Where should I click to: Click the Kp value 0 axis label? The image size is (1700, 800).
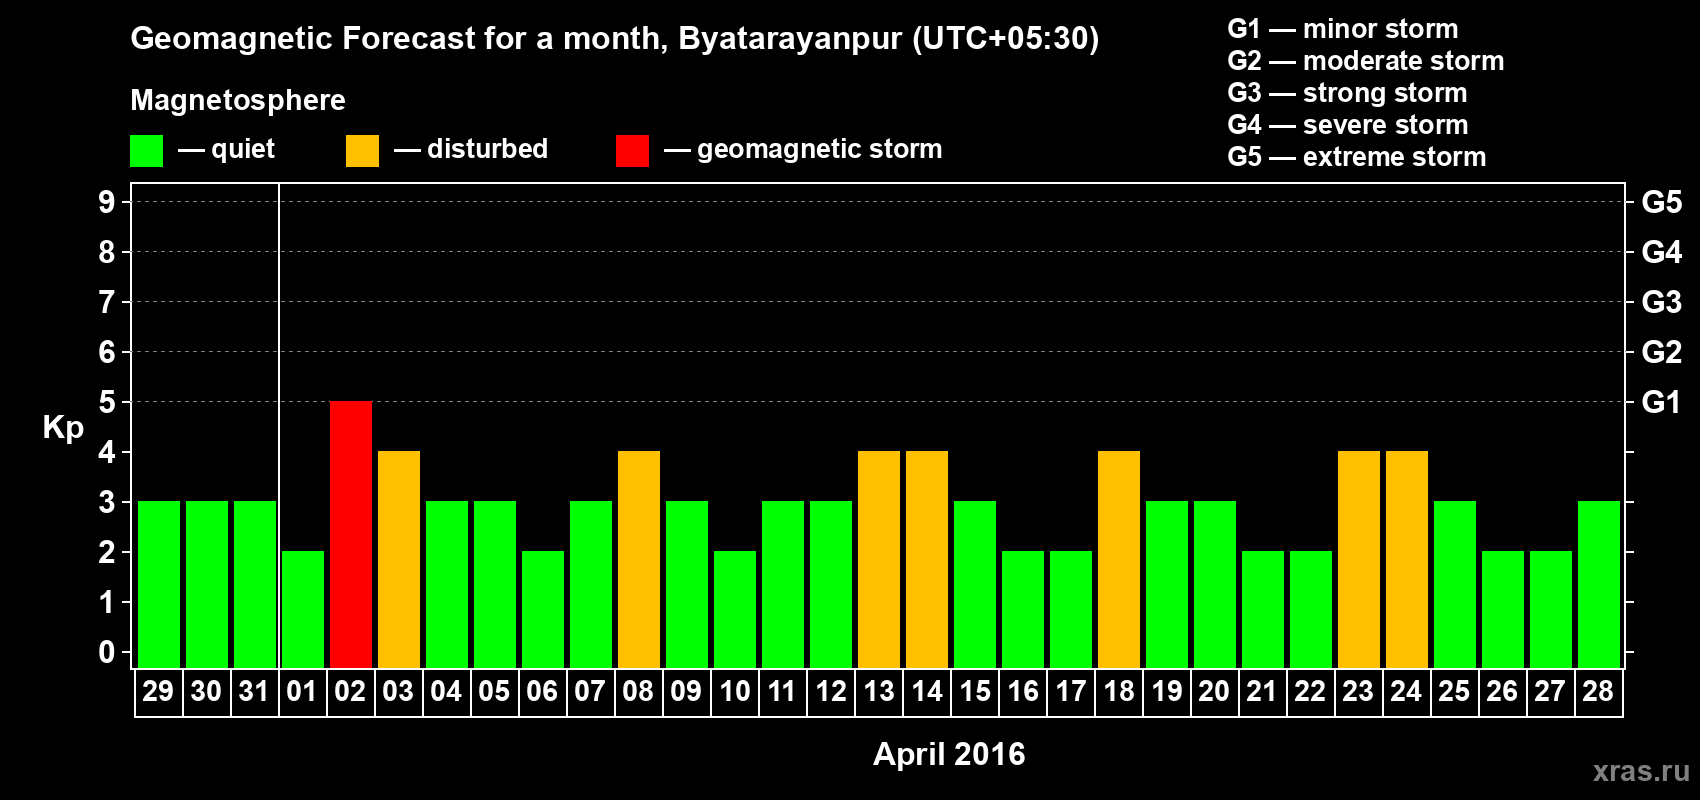click(x=107, y=652)
